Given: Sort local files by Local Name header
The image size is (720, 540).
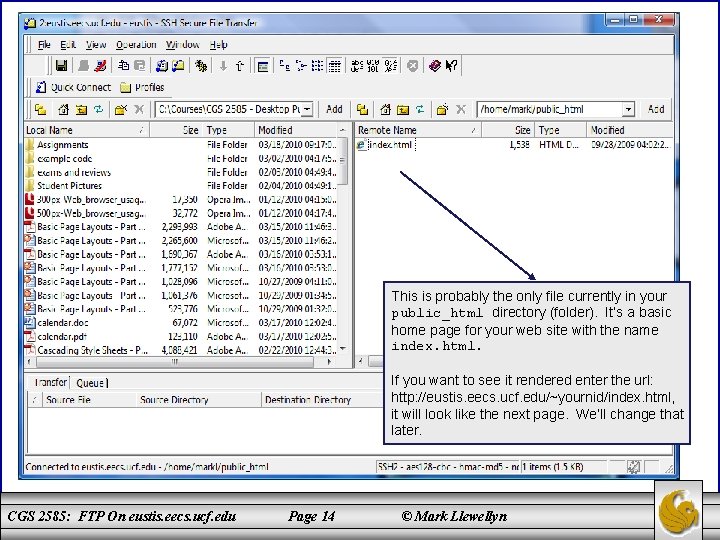Looking at the screenshot, I should point(86,130).
